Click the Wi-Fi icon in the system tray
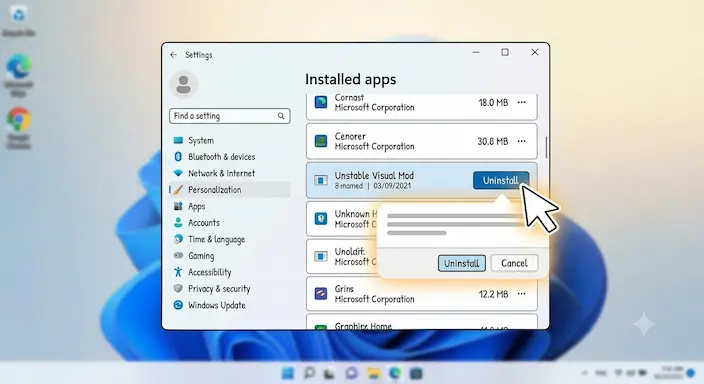The image size is (704, 384). 619,373
